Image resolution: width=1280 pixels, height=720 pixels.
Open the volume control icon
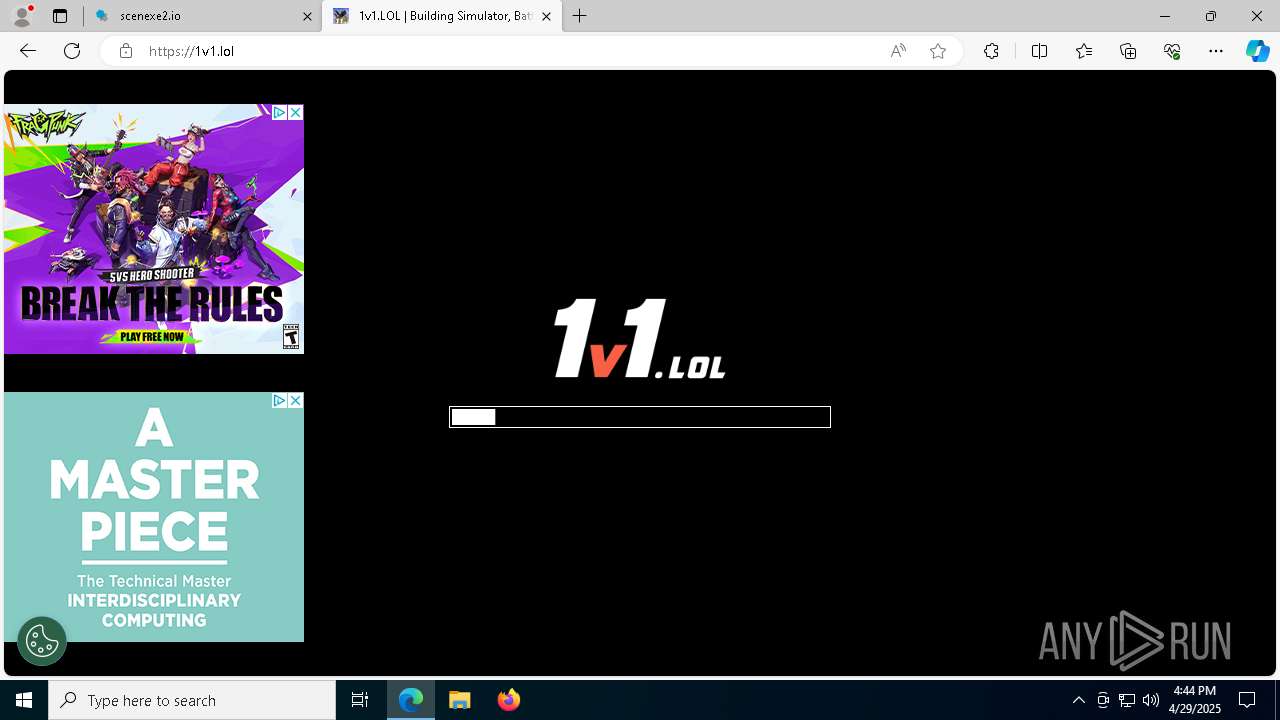[x=1151, y=700]
